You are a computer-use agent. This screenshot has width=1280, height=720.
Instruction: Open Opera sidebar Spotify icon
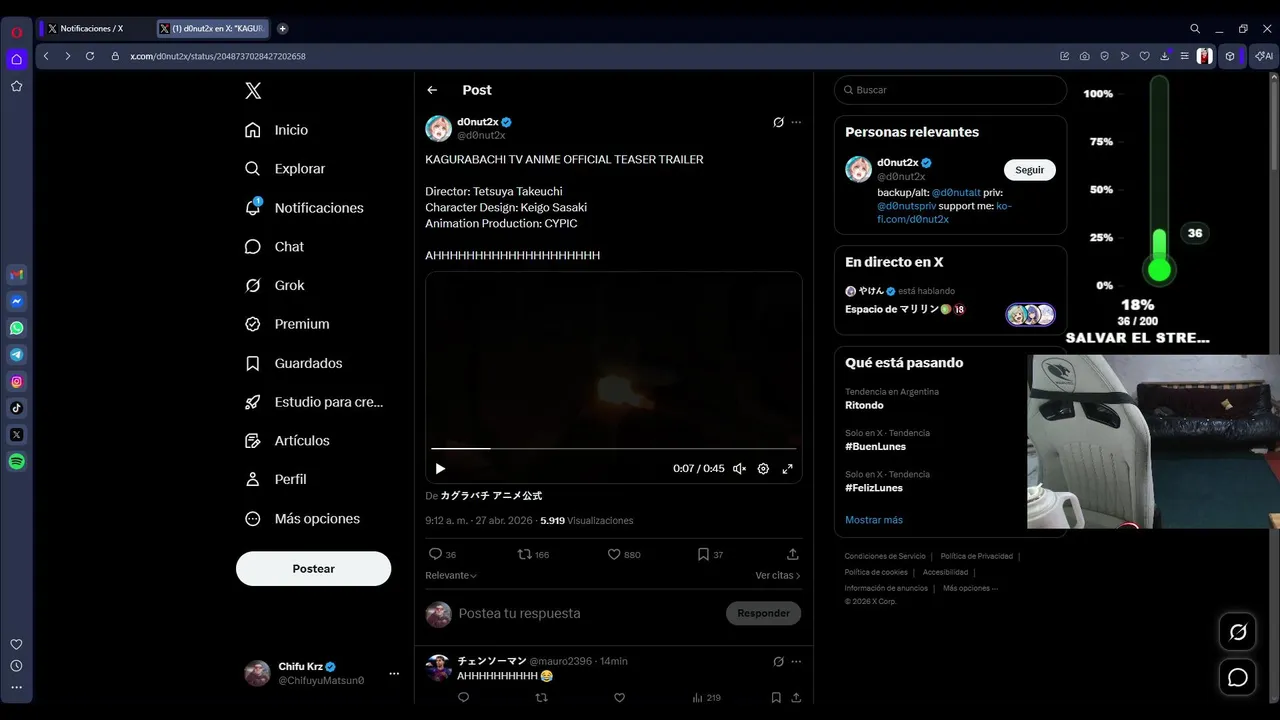coord(17,462)
